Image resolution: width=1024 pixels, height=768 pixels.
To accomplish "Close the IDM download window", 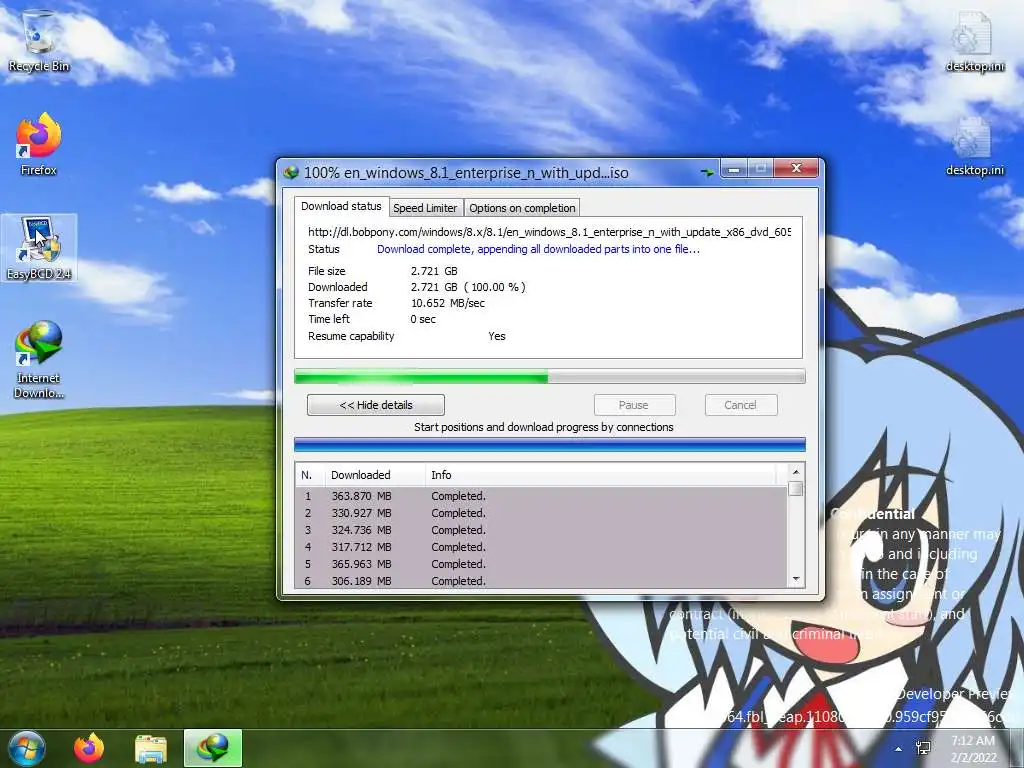I will click(795, 168).
